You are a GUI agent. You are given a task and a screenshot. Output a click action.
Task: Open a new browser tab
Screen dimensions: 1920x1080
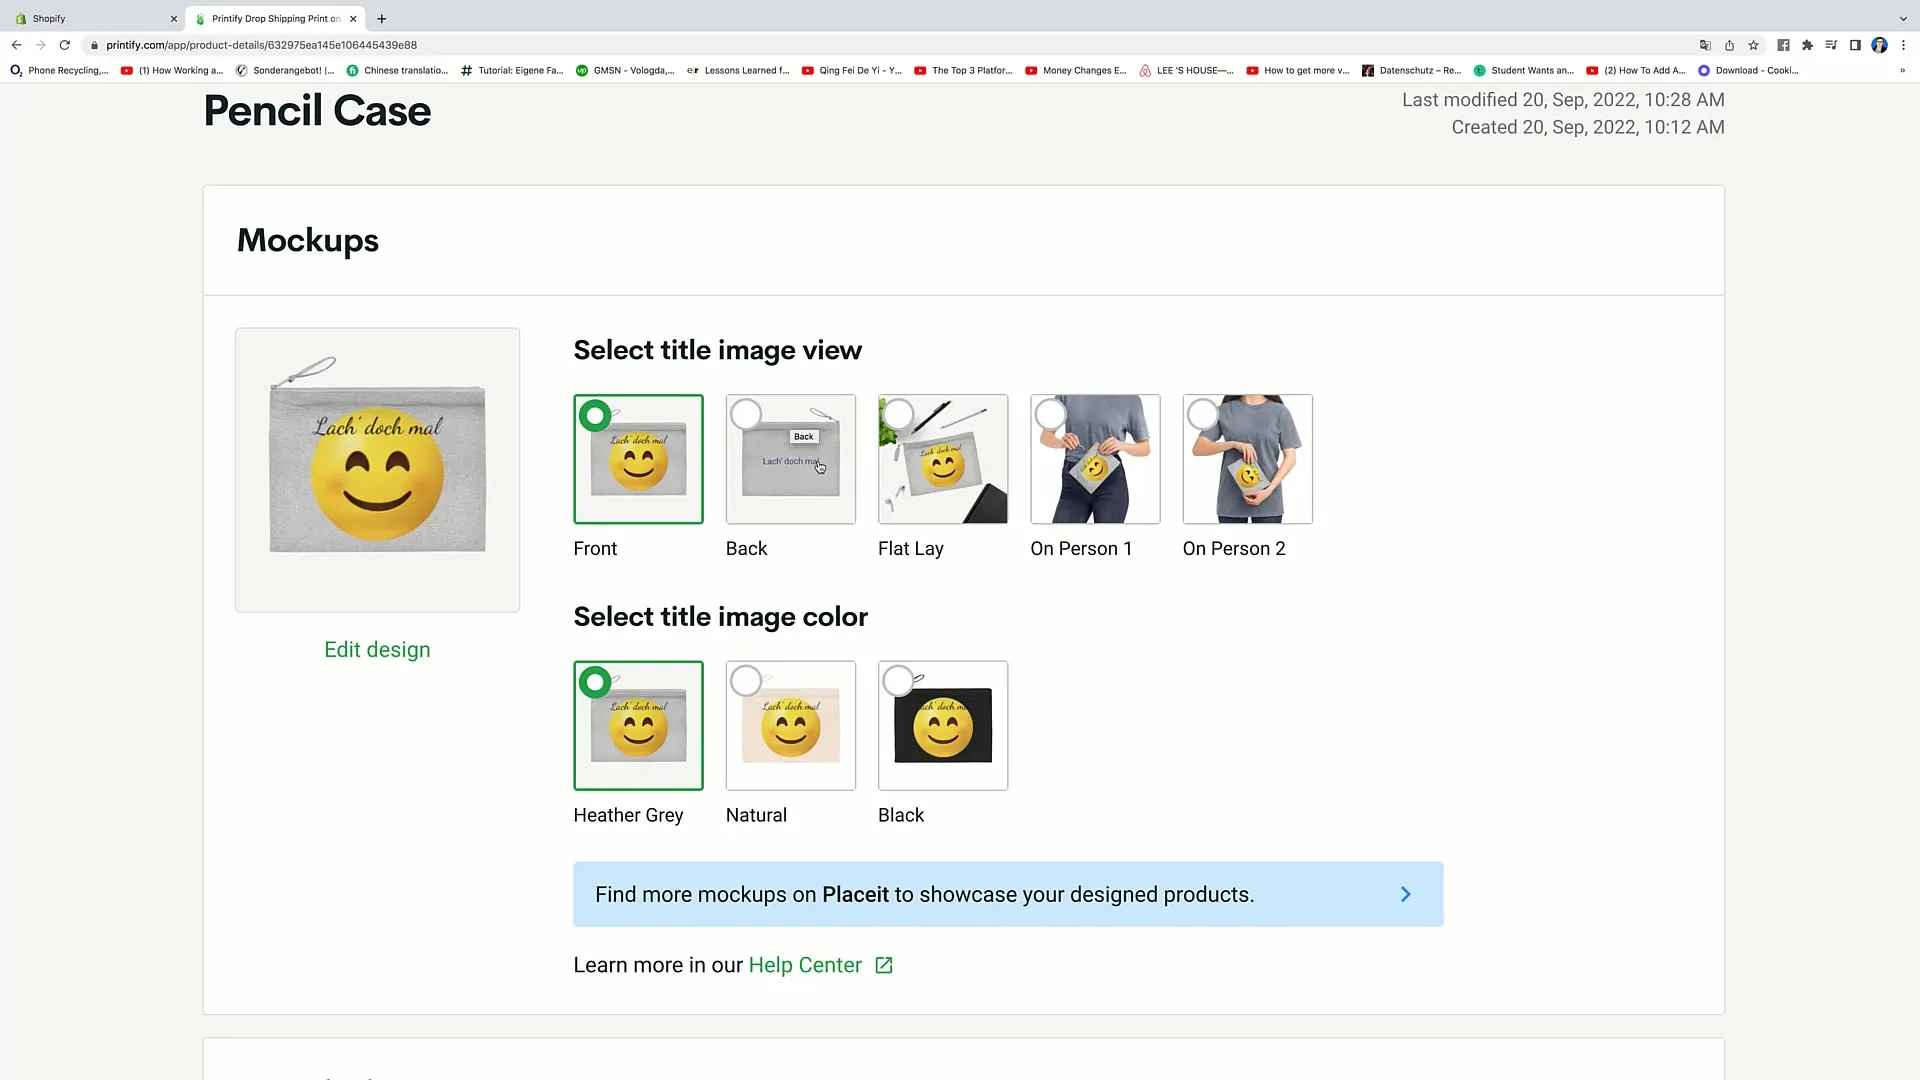[x=381, y=18]
